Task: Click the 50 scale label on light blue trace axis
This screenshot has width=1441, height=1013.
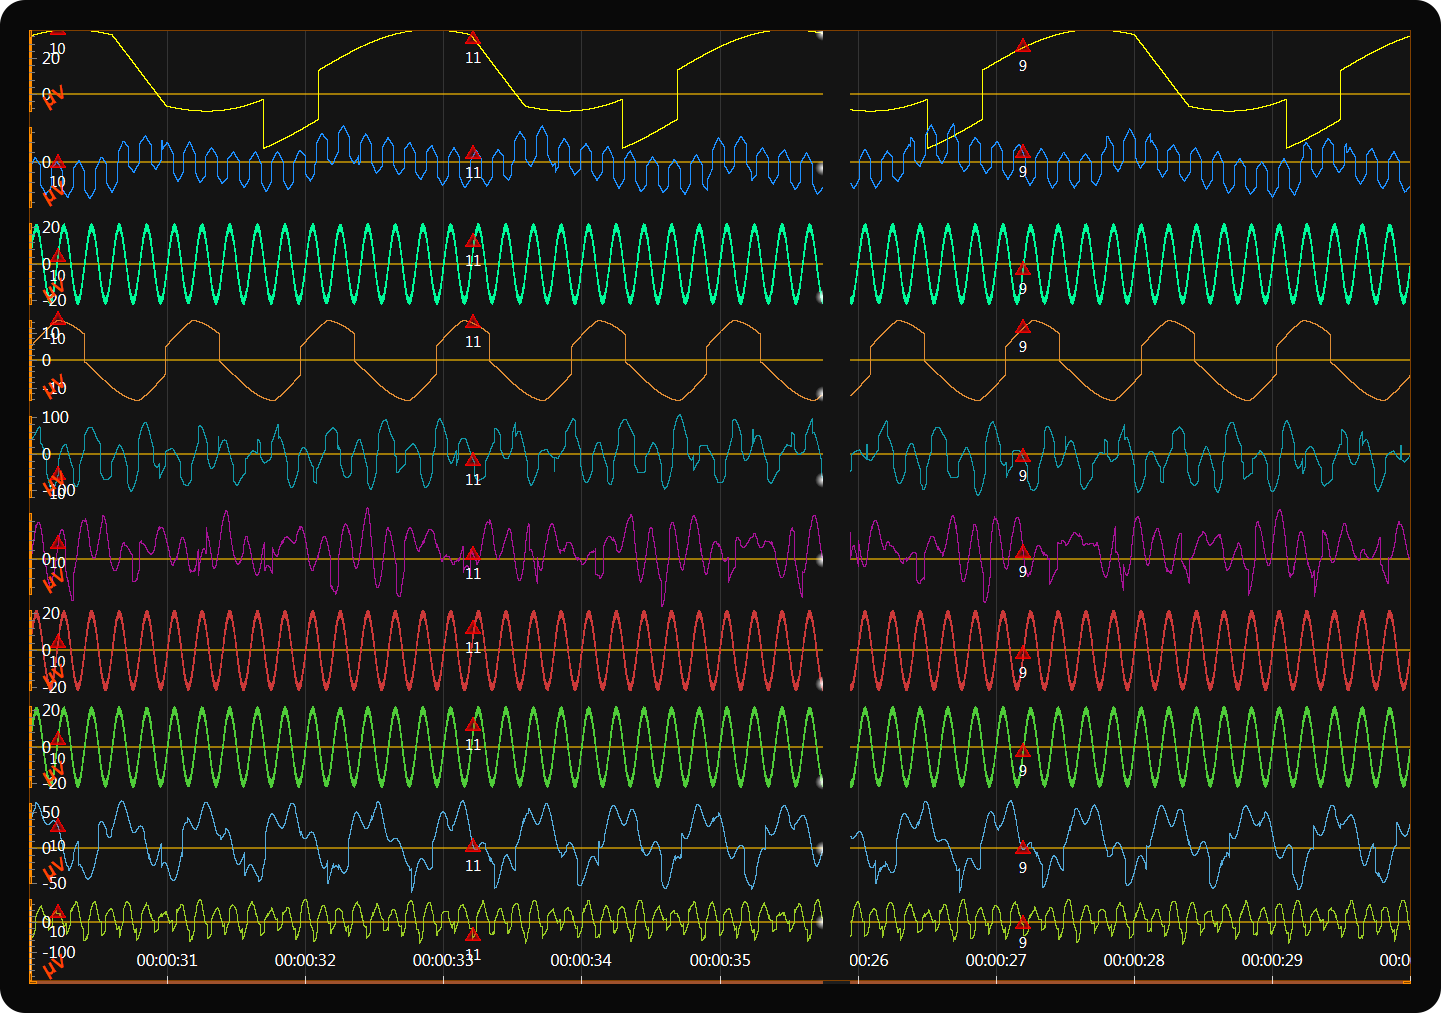Action: point(51,813)
